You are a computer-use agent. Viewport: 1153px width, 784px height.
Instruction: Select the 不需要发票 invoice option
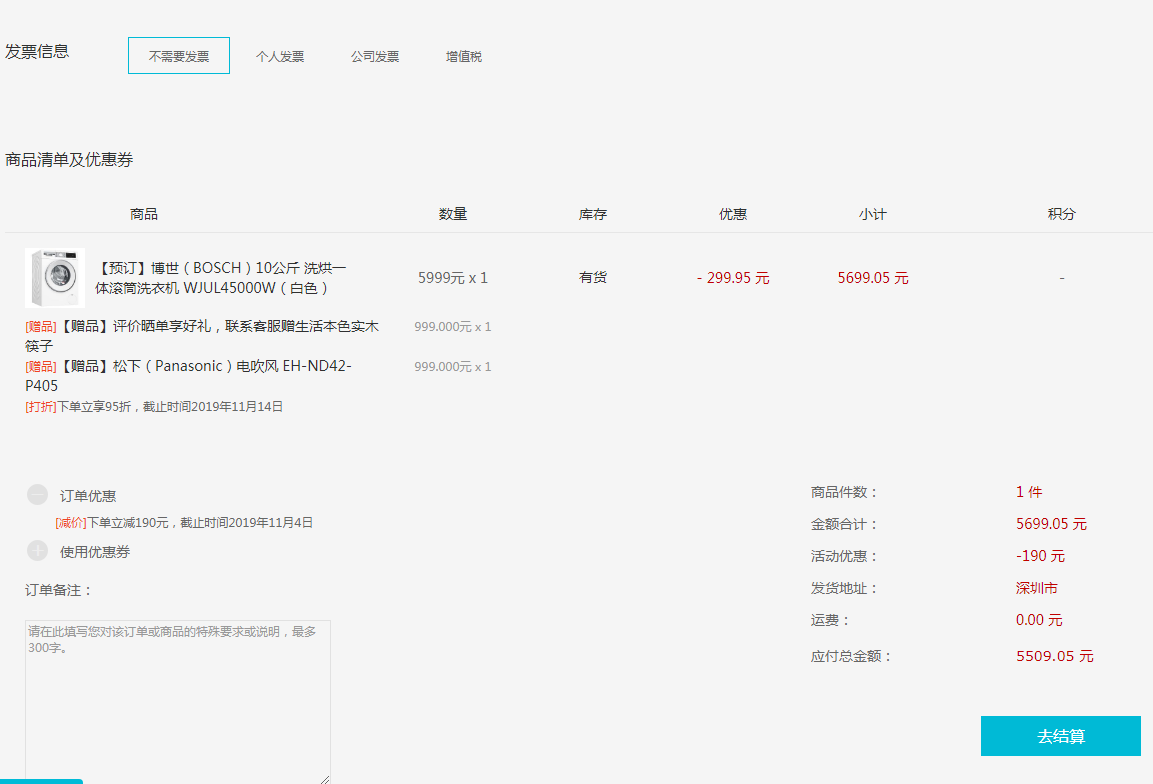[x=179, y=56]
